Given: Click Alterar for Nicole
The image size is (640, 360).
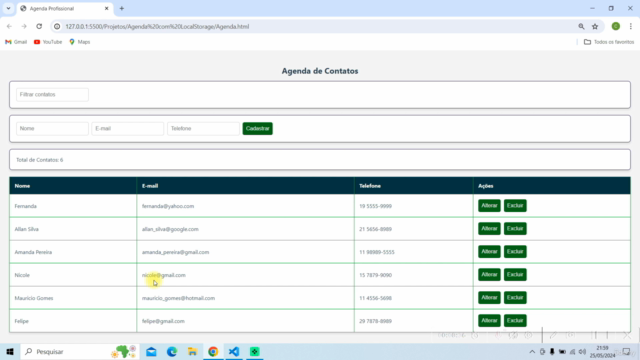Looking at the screenshot, I should coord(489,275).
